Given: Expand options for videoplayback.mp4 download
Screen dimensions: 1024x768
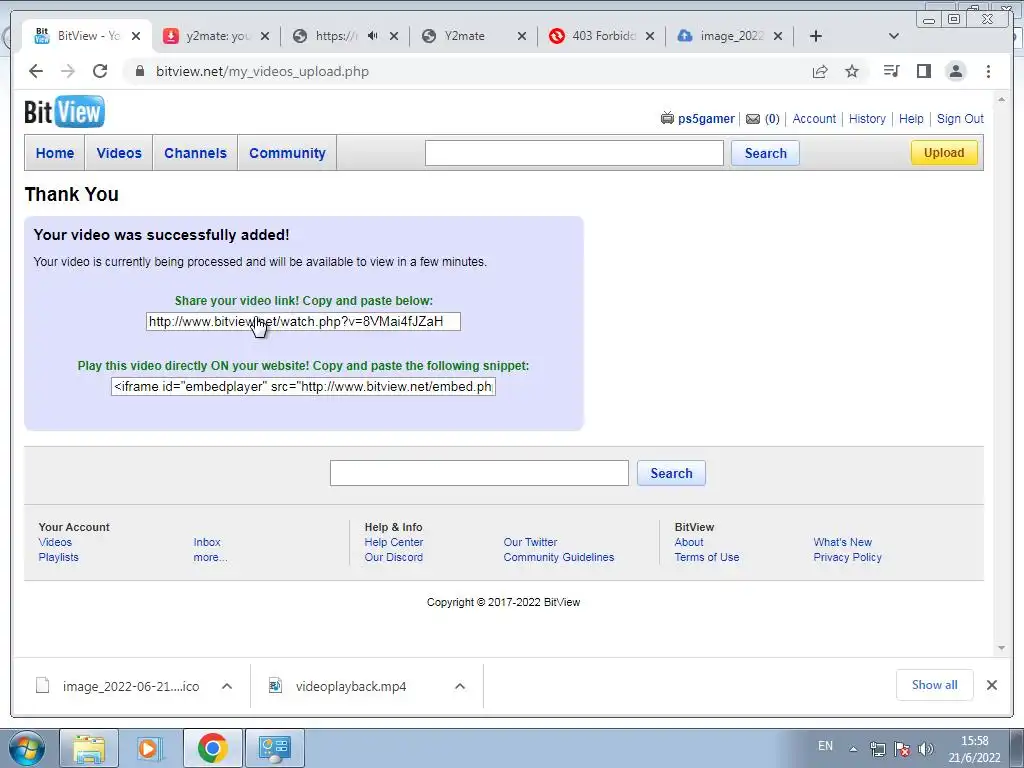Looking at the screenshot, I should pos(460,686).
